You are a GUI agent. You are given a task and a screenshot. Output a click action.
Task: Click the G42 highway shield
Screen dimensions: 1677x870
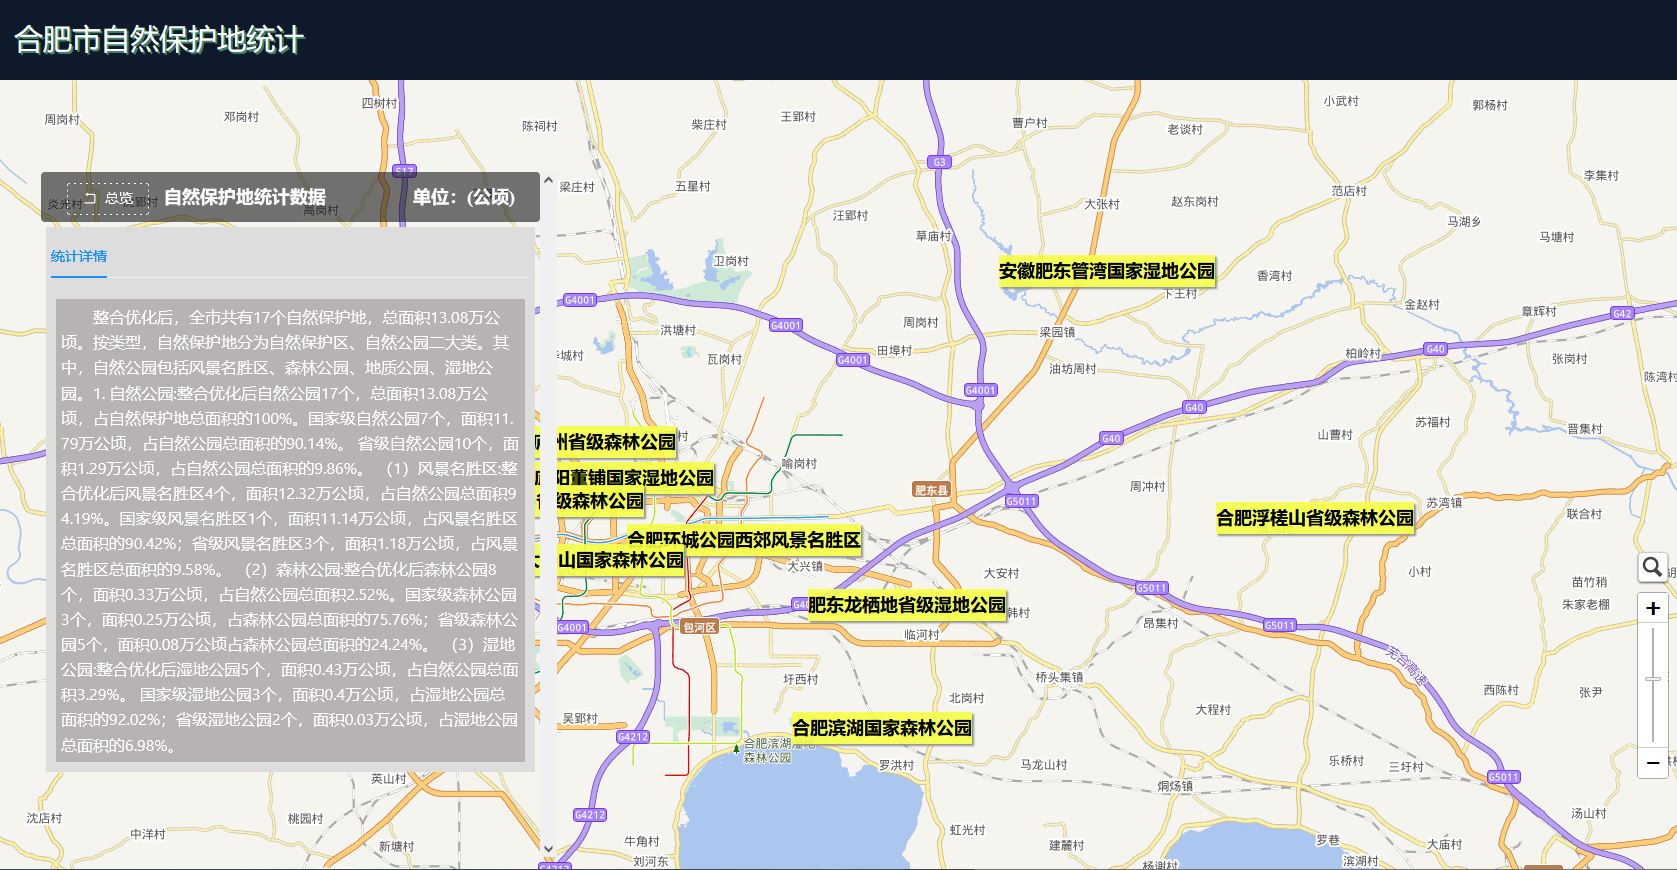click(x=1622, y=314)
